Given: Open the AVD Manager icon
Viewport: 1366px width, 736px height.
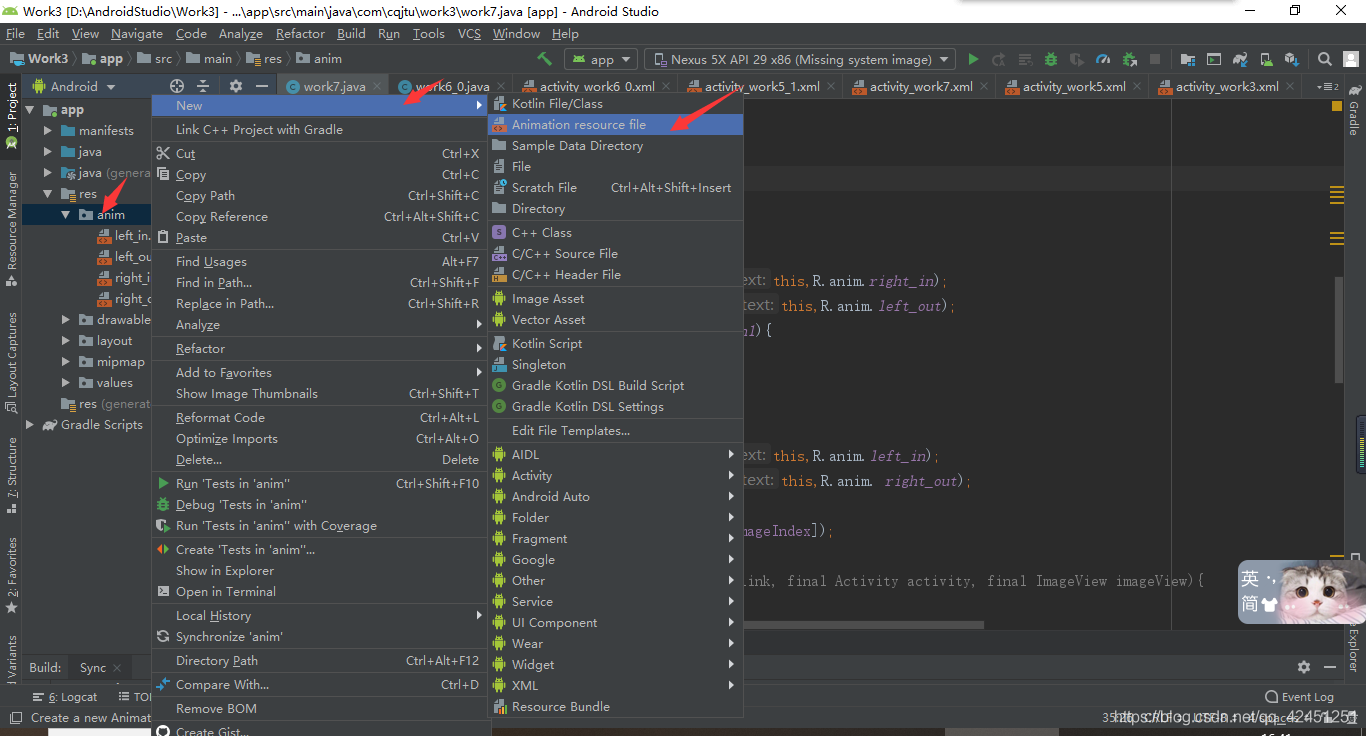Looking at the screenshot, I should coord(1265,59).
